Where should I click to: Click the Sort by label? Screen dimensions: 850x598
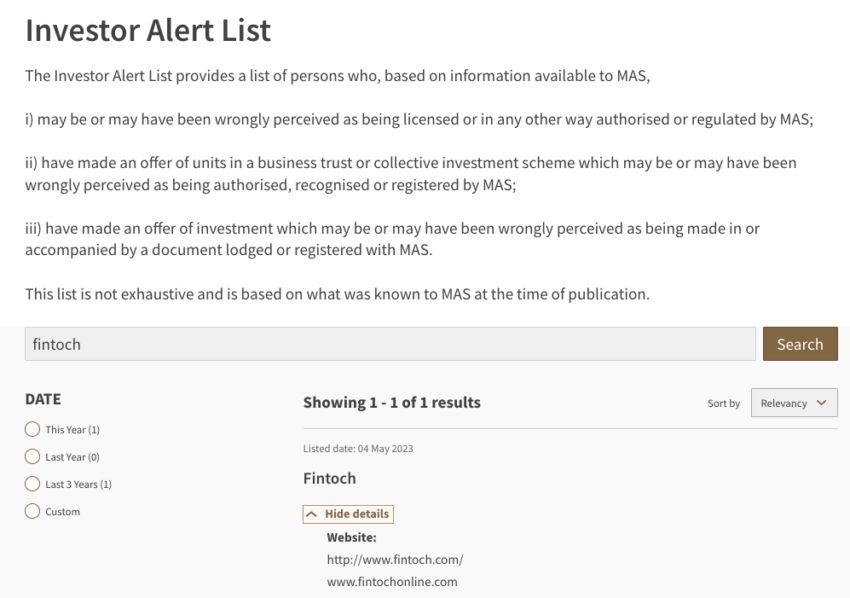pos(723,404)
